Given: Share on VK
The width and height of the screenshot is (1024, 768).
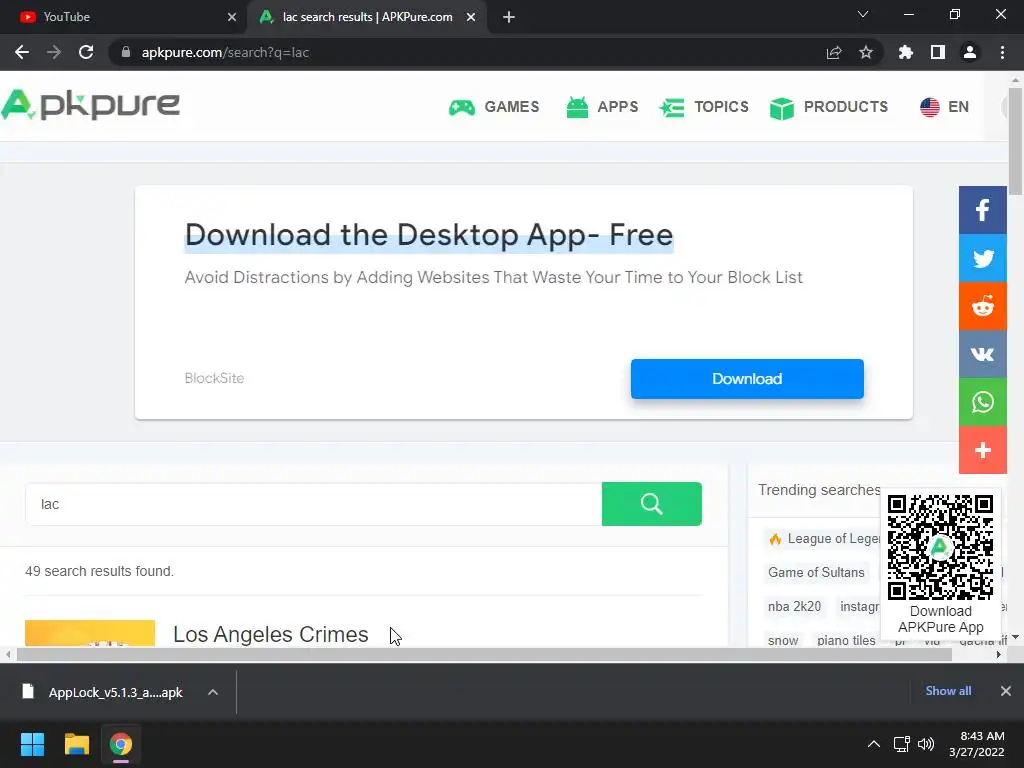Looking at the screenshot, I should (982, 354).
